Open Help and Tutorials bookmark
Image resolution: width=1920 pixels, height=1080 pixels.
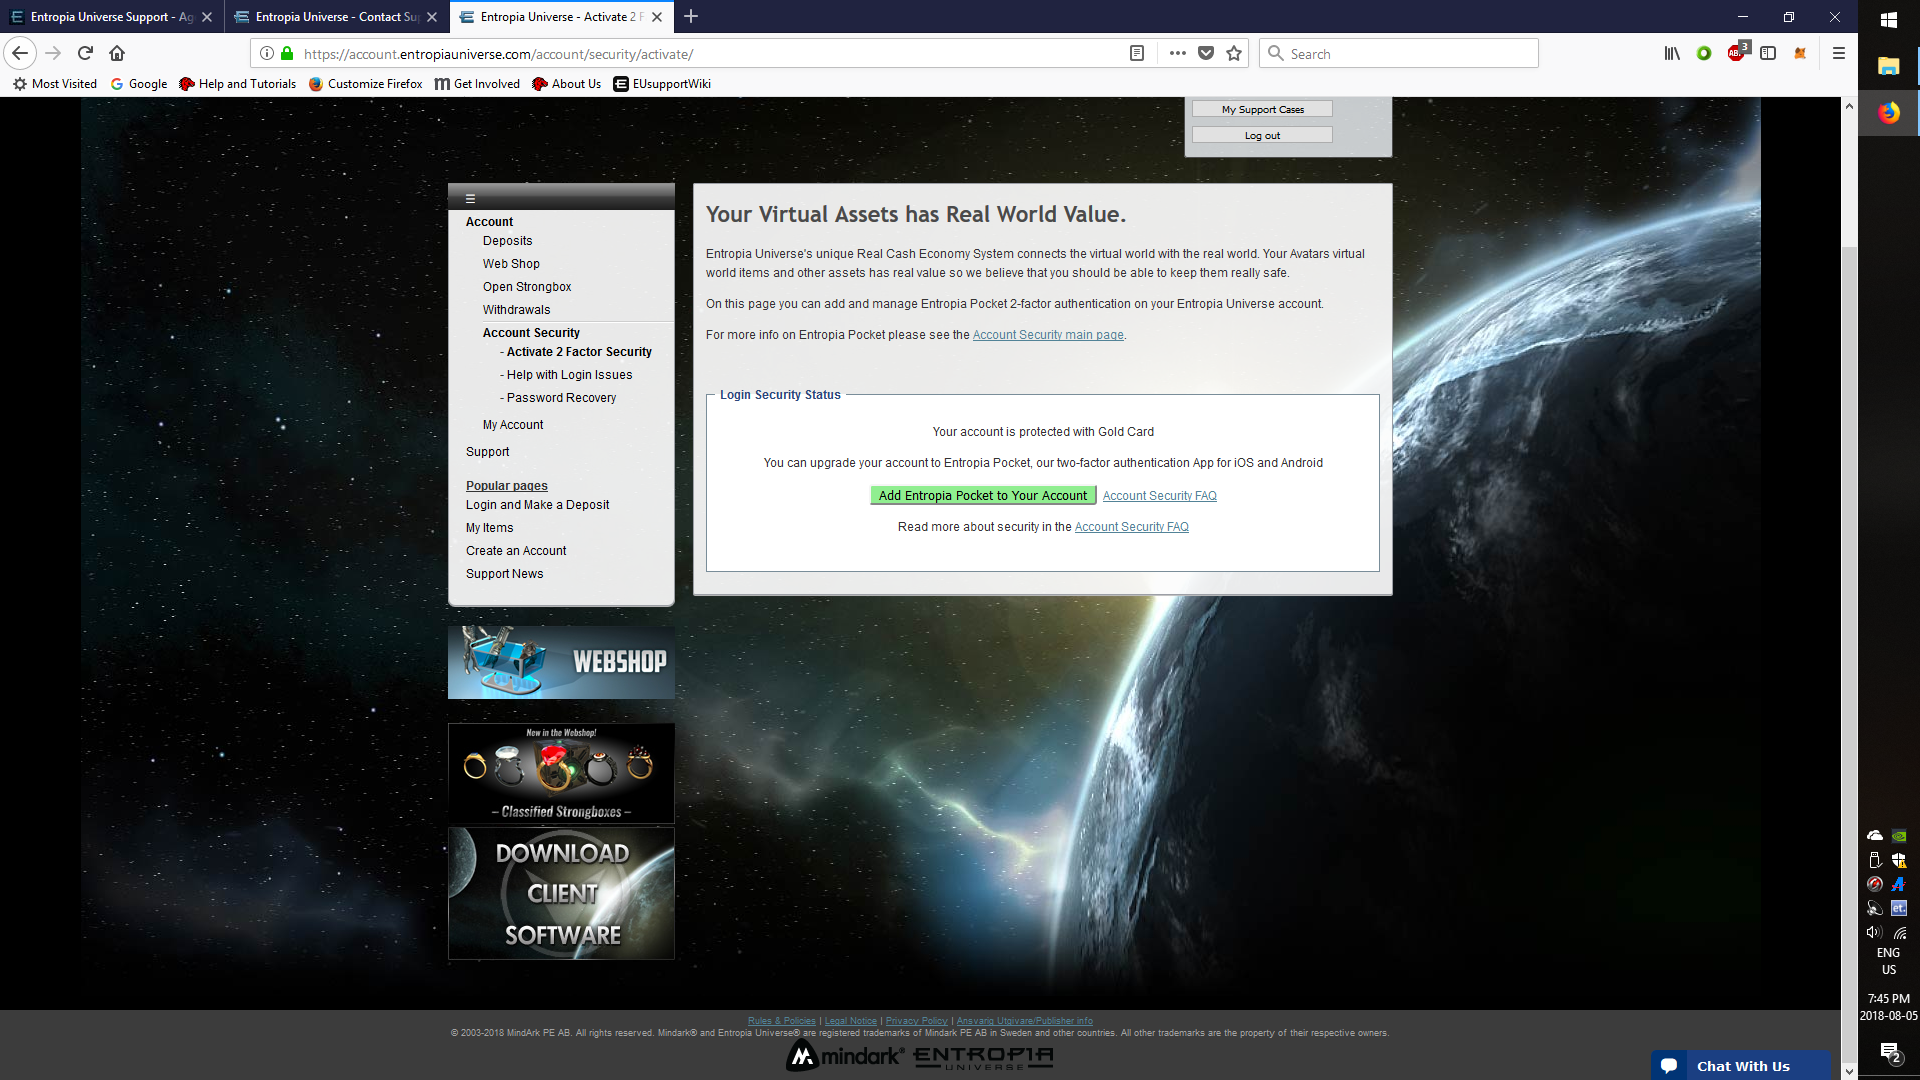(x=238, y=84)
